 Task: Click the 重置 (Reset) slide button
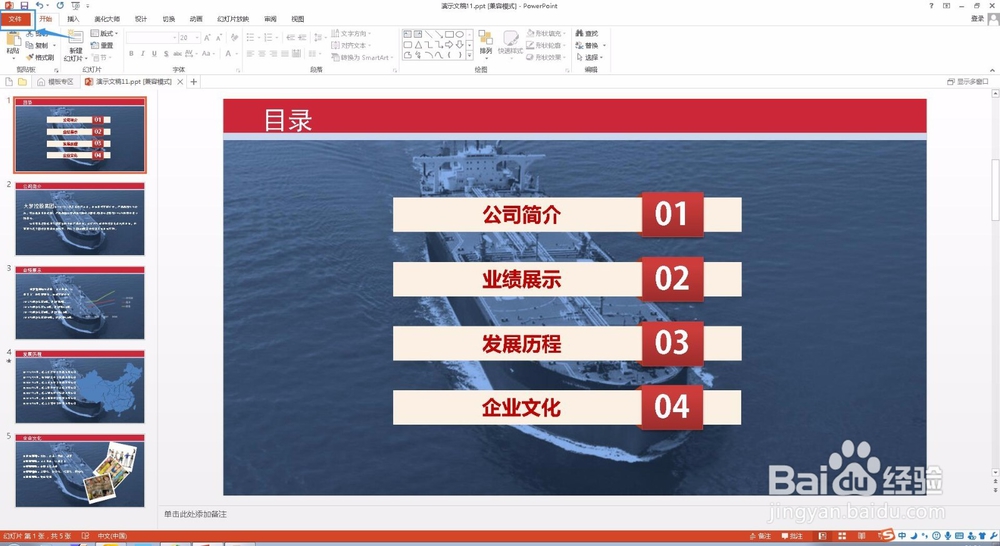[102, 45]
